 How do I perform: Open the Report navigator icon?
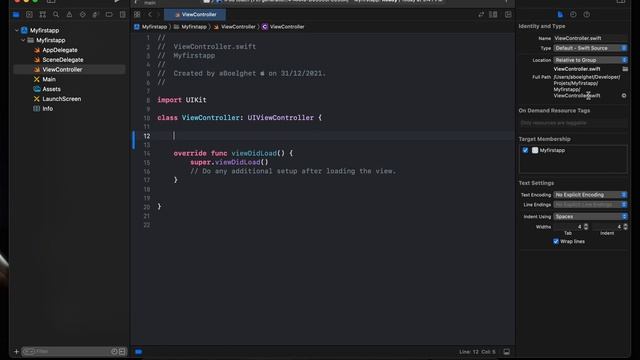coord(122,15)
